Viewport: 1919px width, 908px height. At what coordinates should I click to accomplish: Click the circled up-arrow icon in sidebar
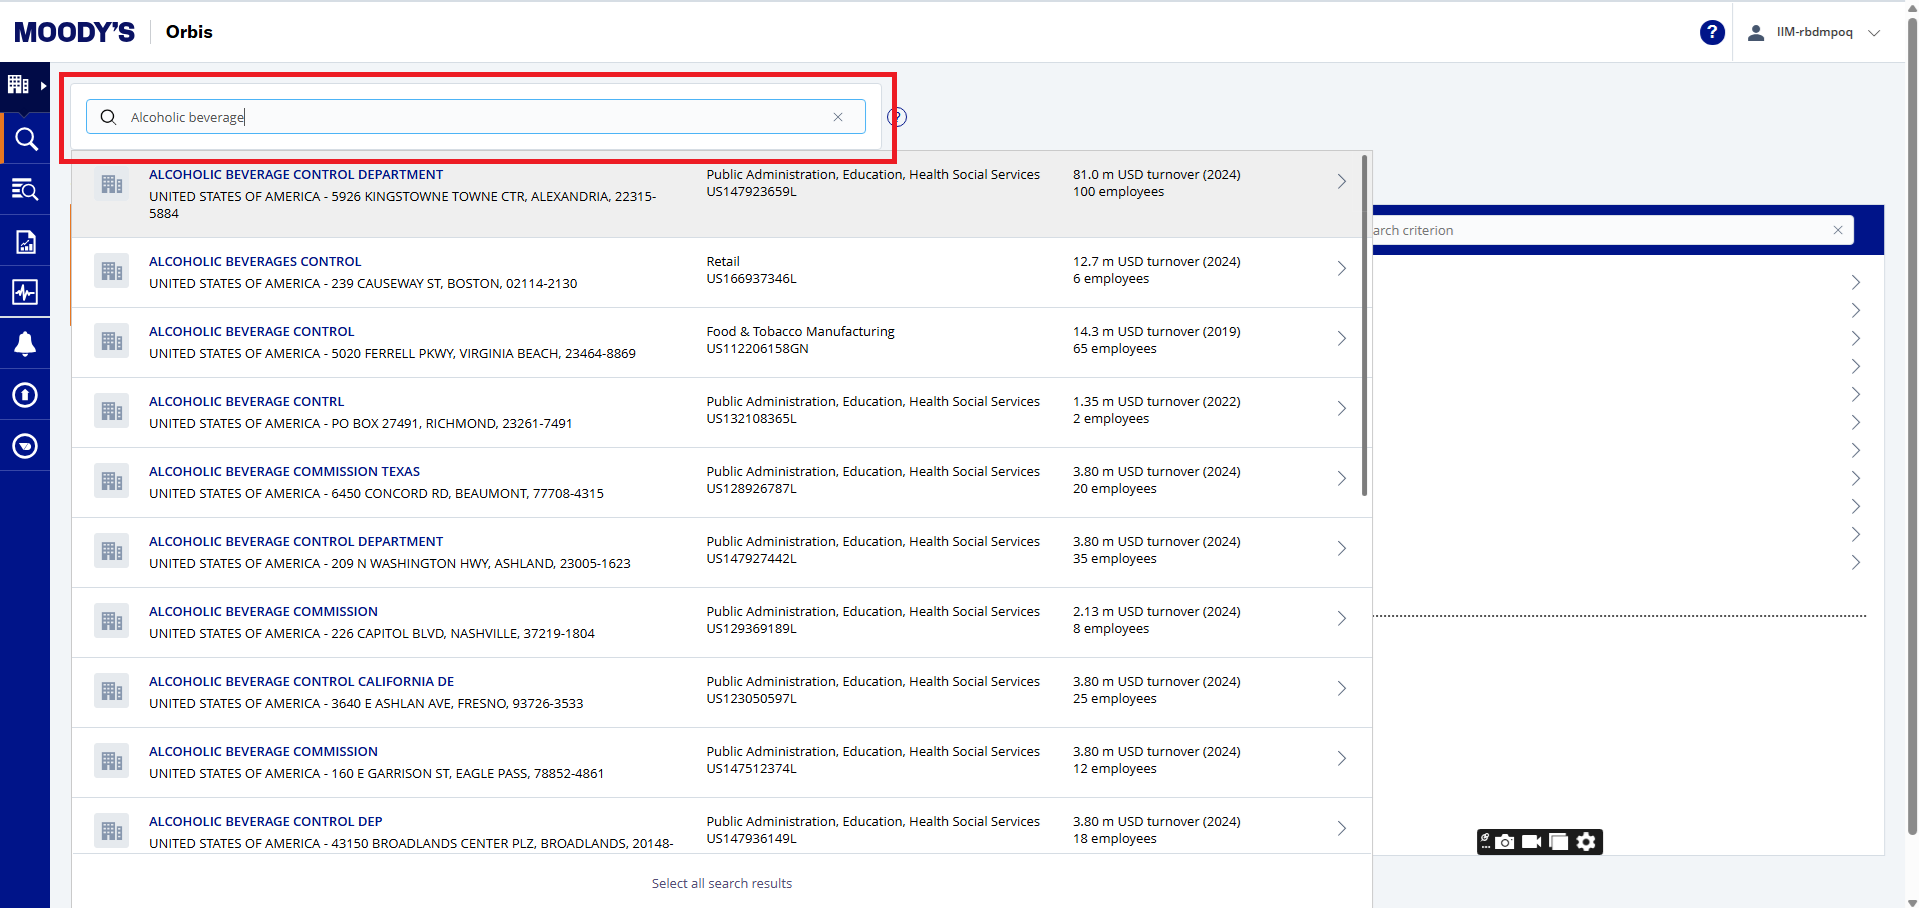[x=25, y=395]
